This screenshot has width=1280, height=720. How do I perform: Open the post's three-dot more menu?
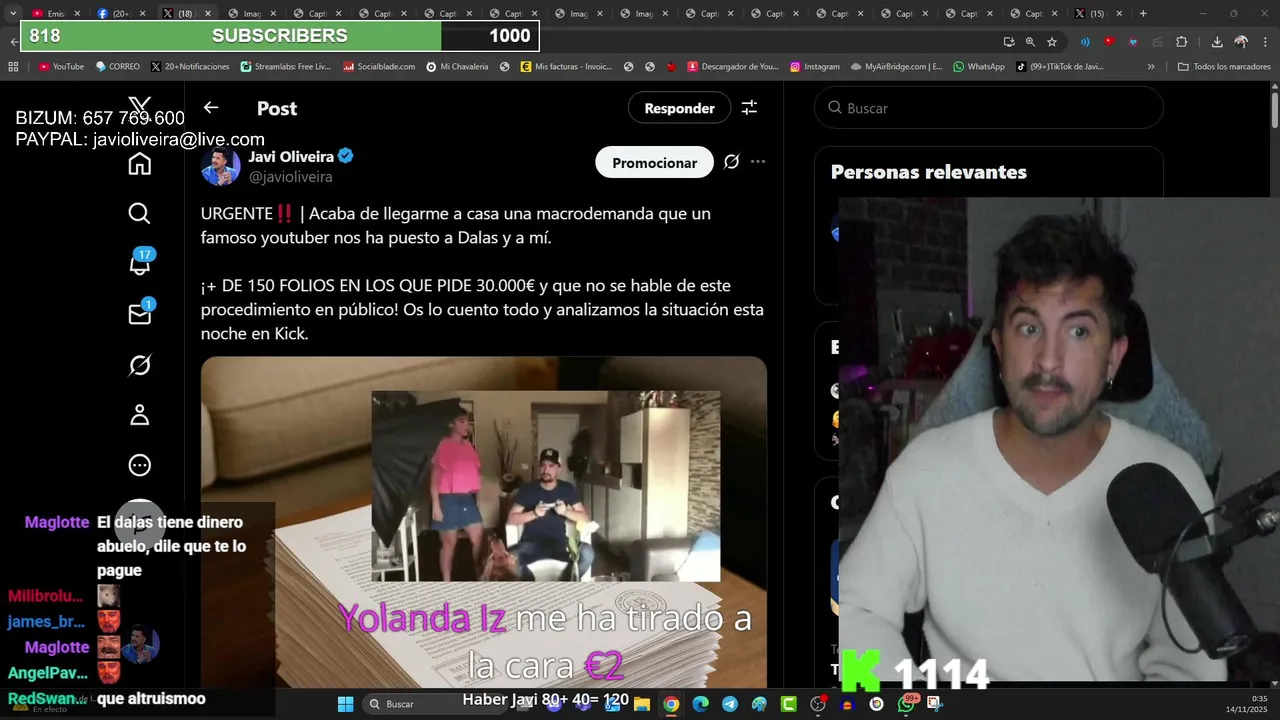pos(758,162)
